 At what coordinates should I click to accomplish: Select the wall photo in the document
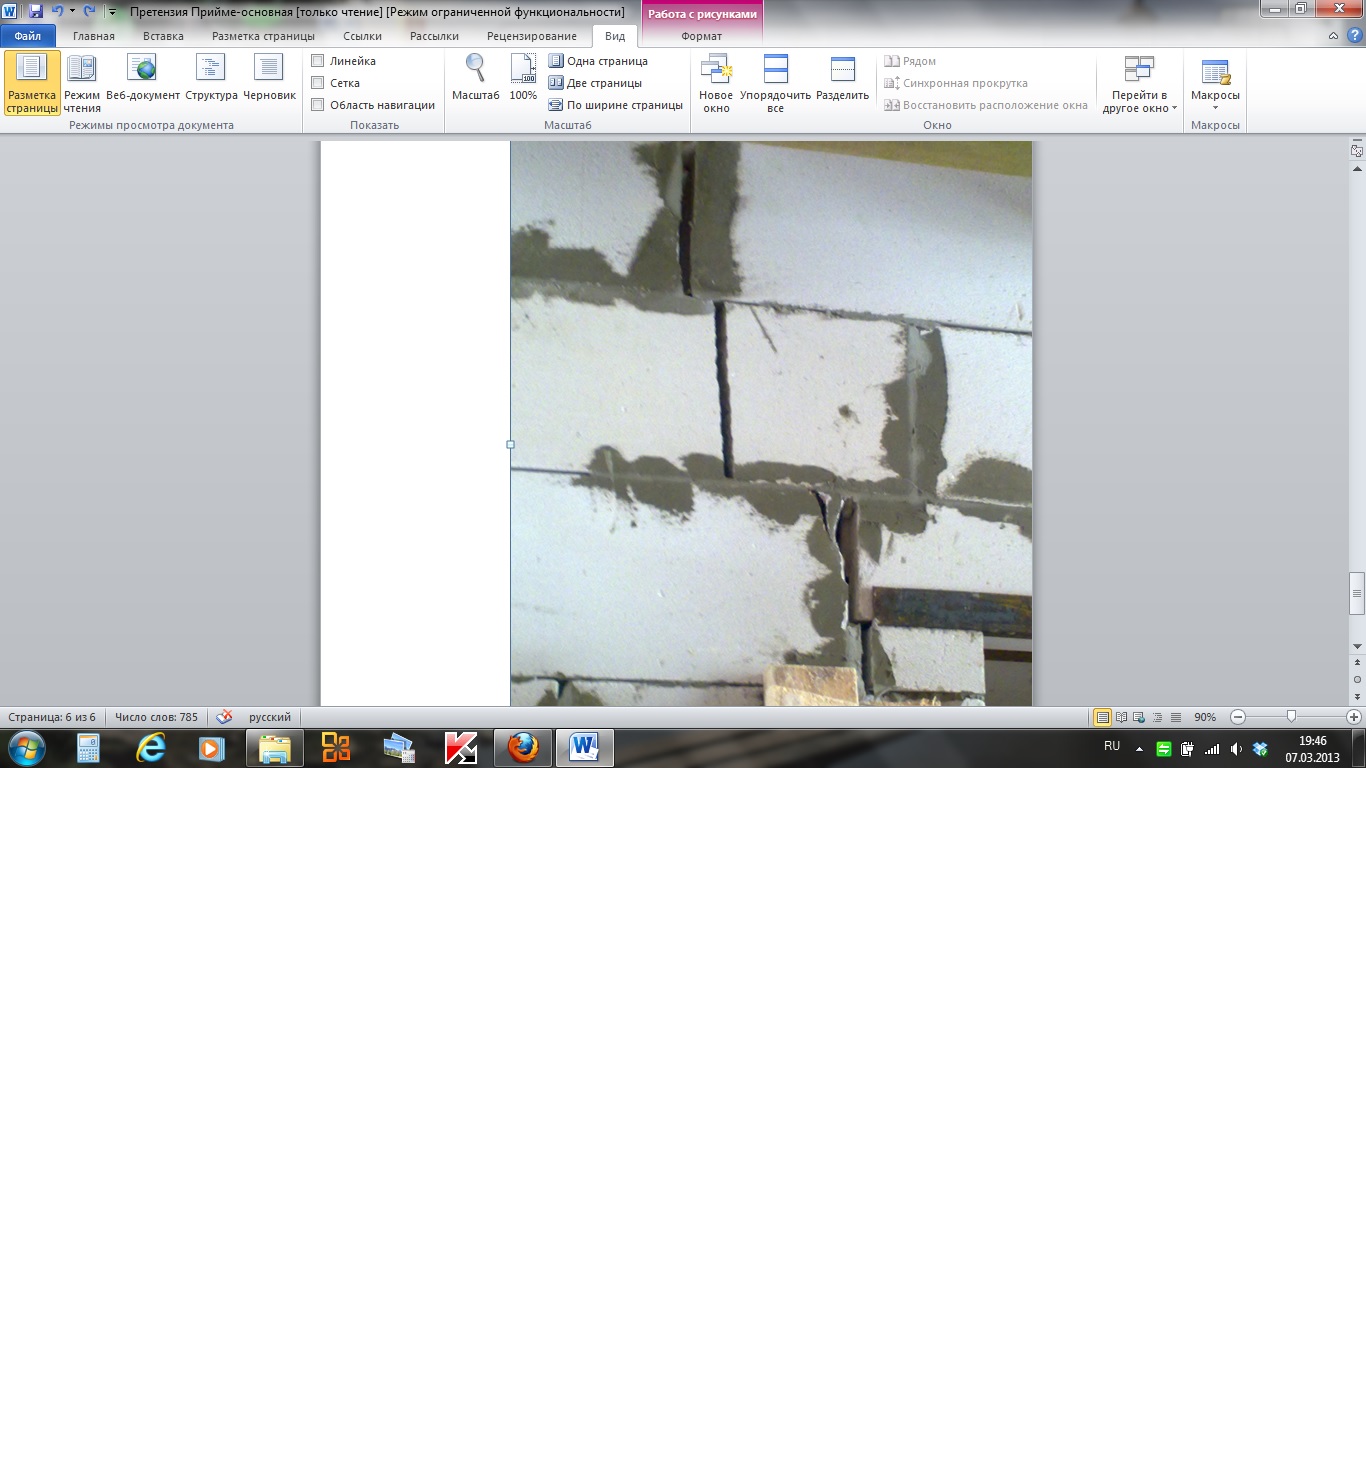tap(771, 423)
